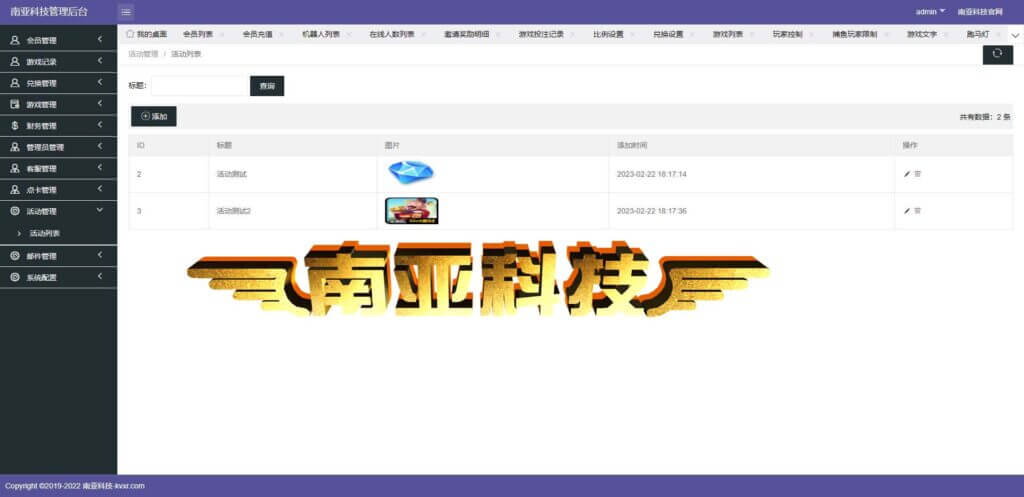Expand the 邮件管理 chevron
Viewport: 1024px width, 497px height.
tap(100, 255)
